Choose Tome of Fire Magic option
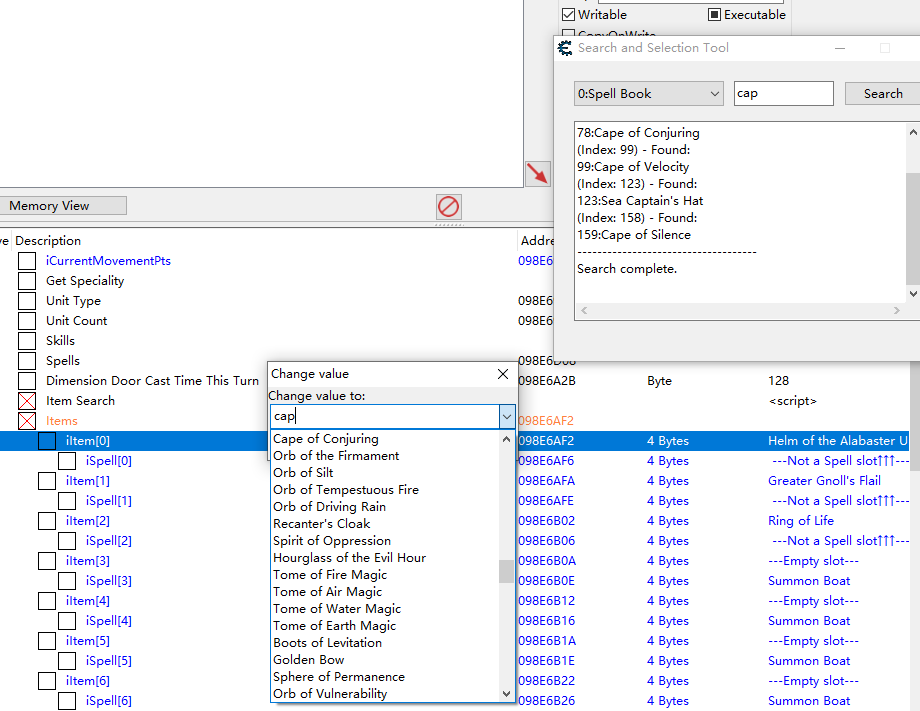 [330, 575]
